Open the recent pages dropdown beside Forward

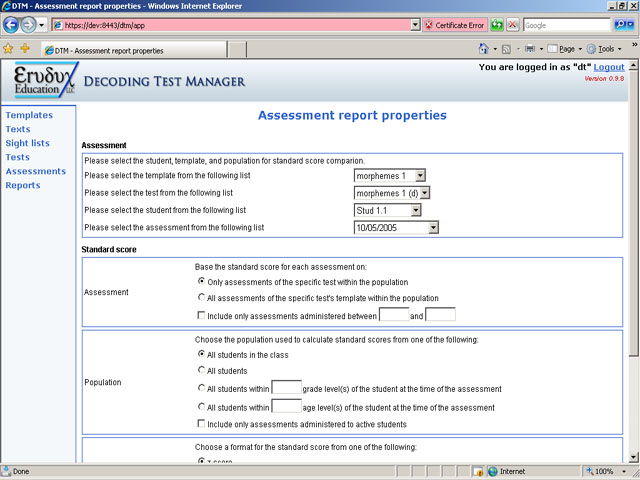(41, 25)
